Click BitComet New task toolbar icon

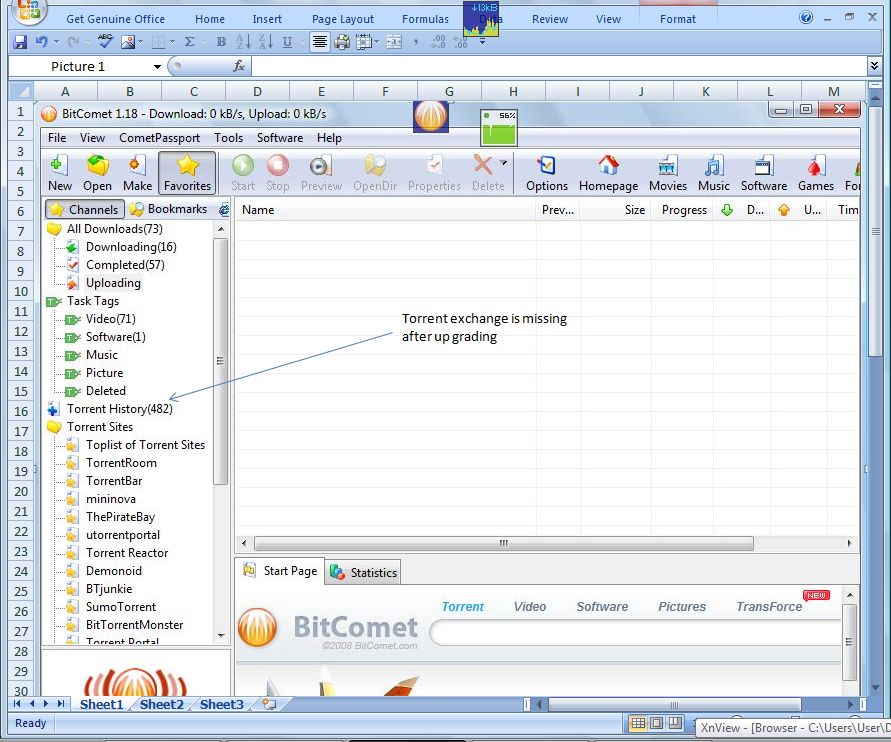[x=59, y=173]
